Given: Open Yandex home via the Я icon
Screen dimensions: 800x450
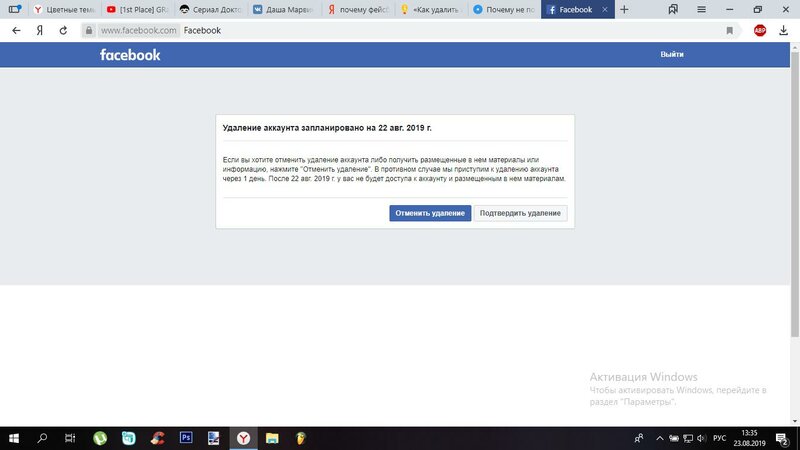Looking at the screenshot, I should [40, 31].
